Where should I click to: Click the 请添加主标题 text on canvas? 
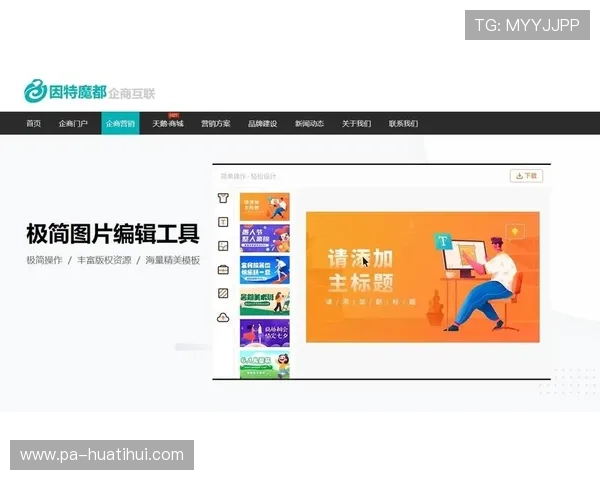(360, 270)
